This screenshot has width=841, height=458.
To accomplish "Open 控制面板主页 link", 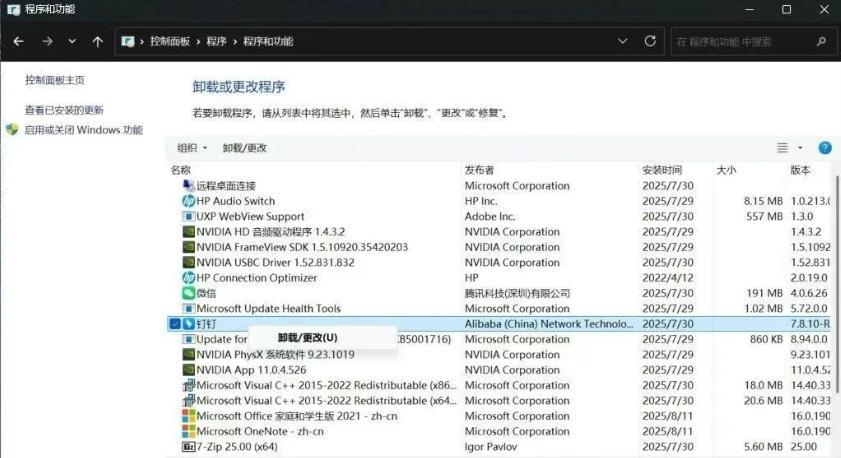I will 55,80.
